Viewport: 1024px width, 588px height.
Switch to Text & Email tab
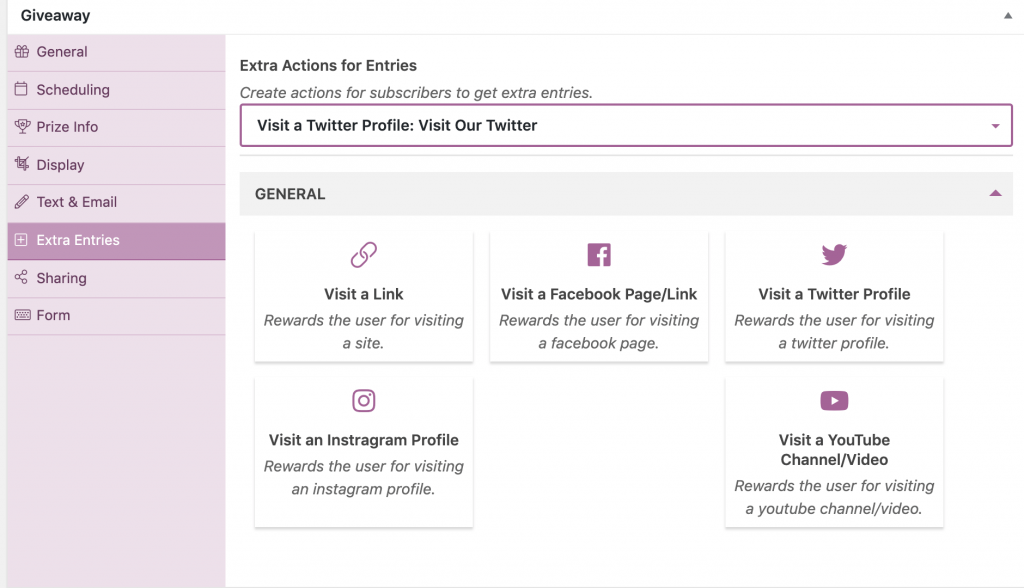coord(116,203)
